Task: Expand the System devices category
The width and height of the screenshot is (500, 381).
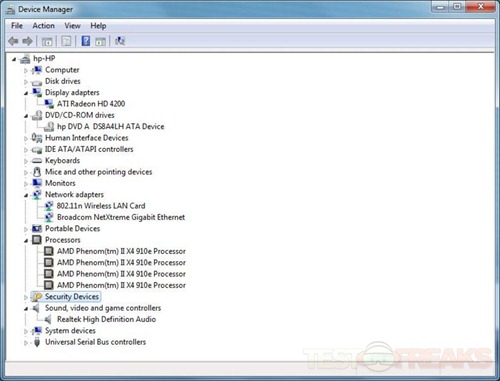Action: 26,331
